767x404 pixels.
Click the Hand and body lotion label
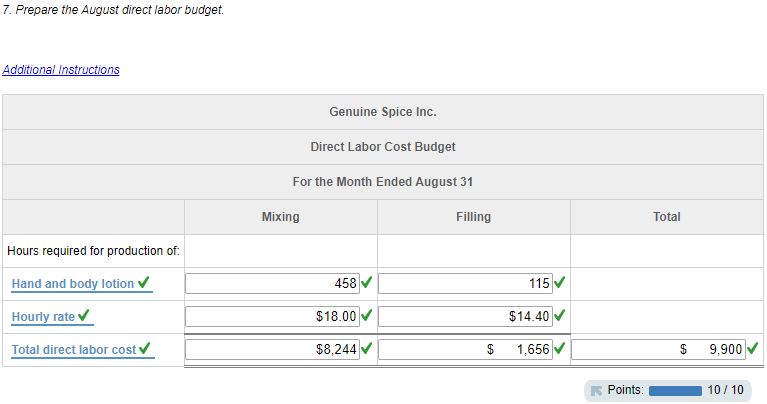72,284
